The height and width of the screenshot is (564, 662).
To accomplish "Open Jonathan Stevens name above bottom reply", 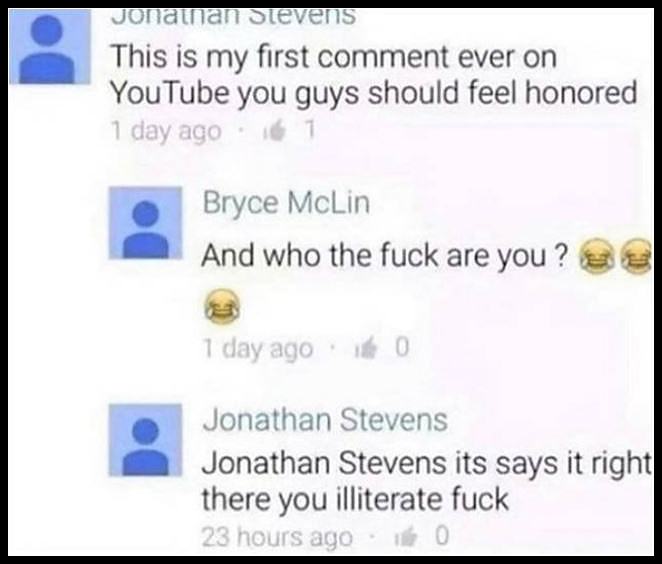I will (x=325, y=420).
